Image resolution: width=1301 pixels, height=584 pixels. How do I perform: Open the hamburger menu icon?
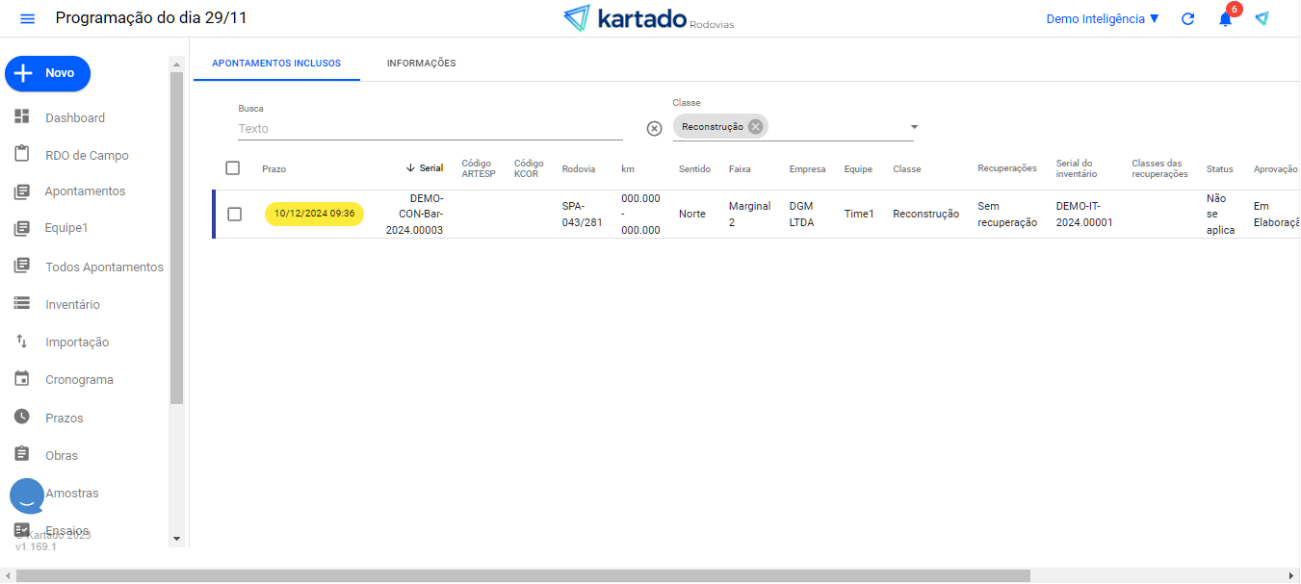27,19
